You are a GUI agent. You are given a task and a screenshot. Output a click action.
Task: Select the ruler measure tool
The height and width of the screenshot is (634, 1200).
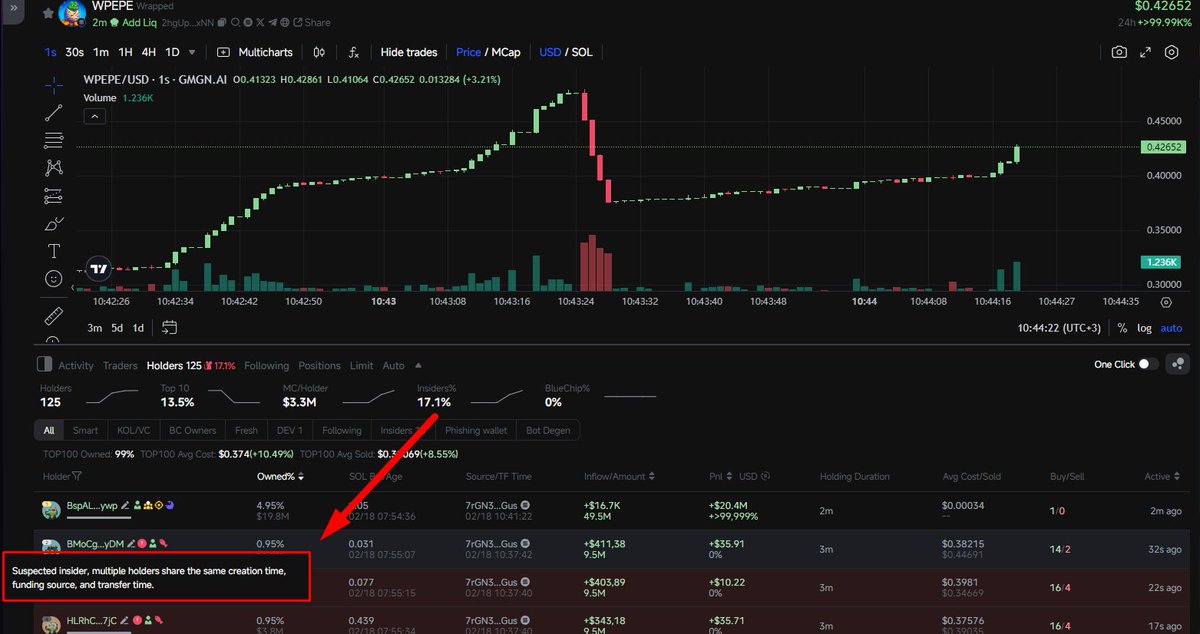pos(54,317)
